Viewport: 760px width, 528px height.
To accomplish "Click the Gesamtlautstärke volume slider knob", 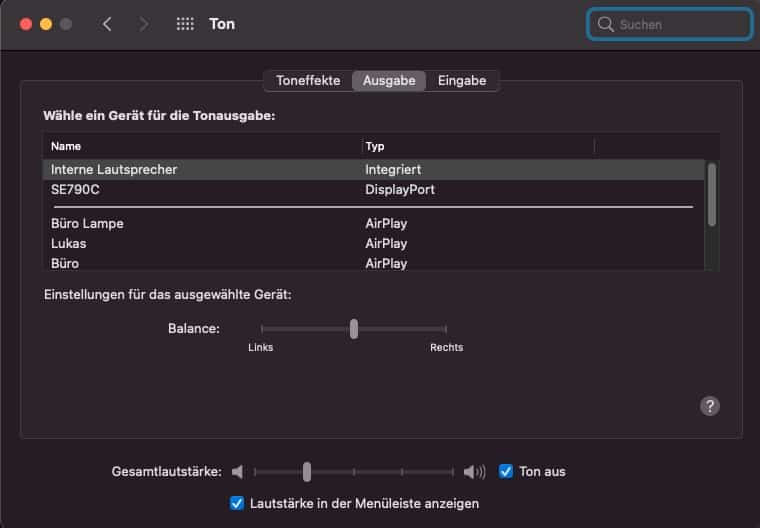I will pyautogui.click(x=307, y=471).
